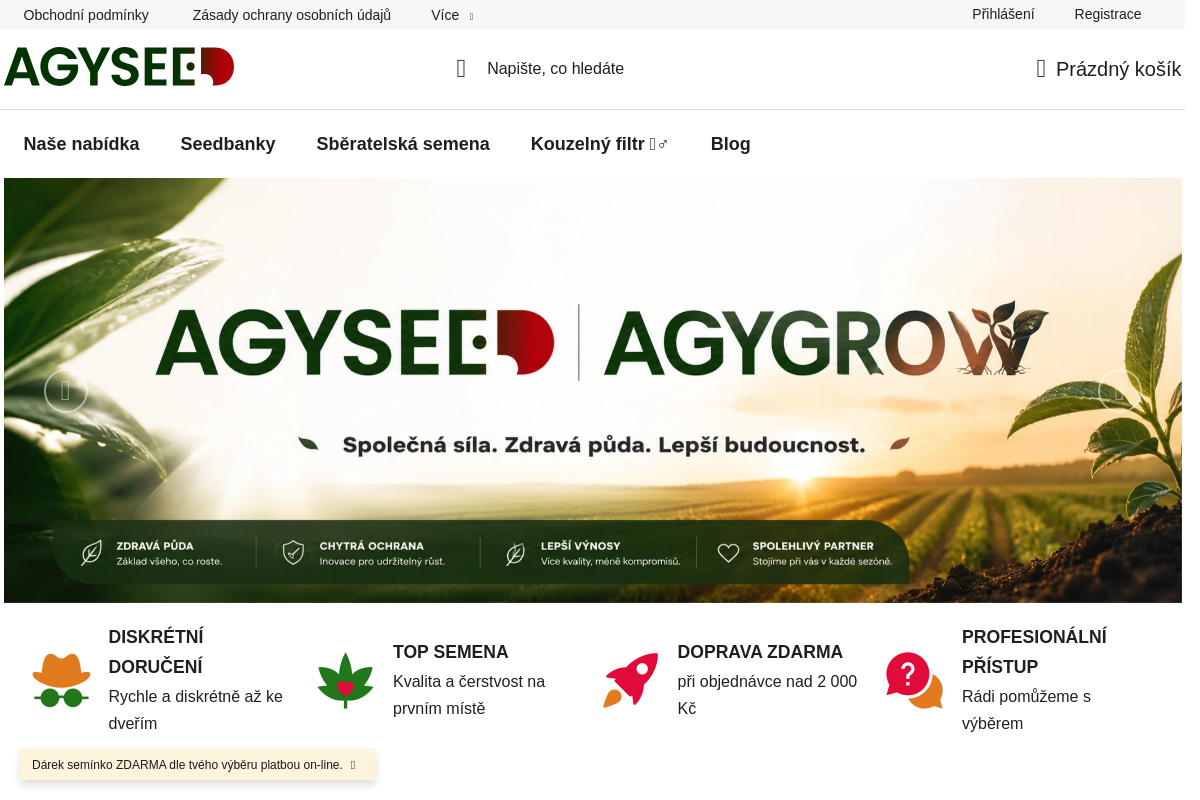The width and height of the screenshot is (1200, 800).
Task: Open Sběratelská semena menu item
Action: coord(403,144)
